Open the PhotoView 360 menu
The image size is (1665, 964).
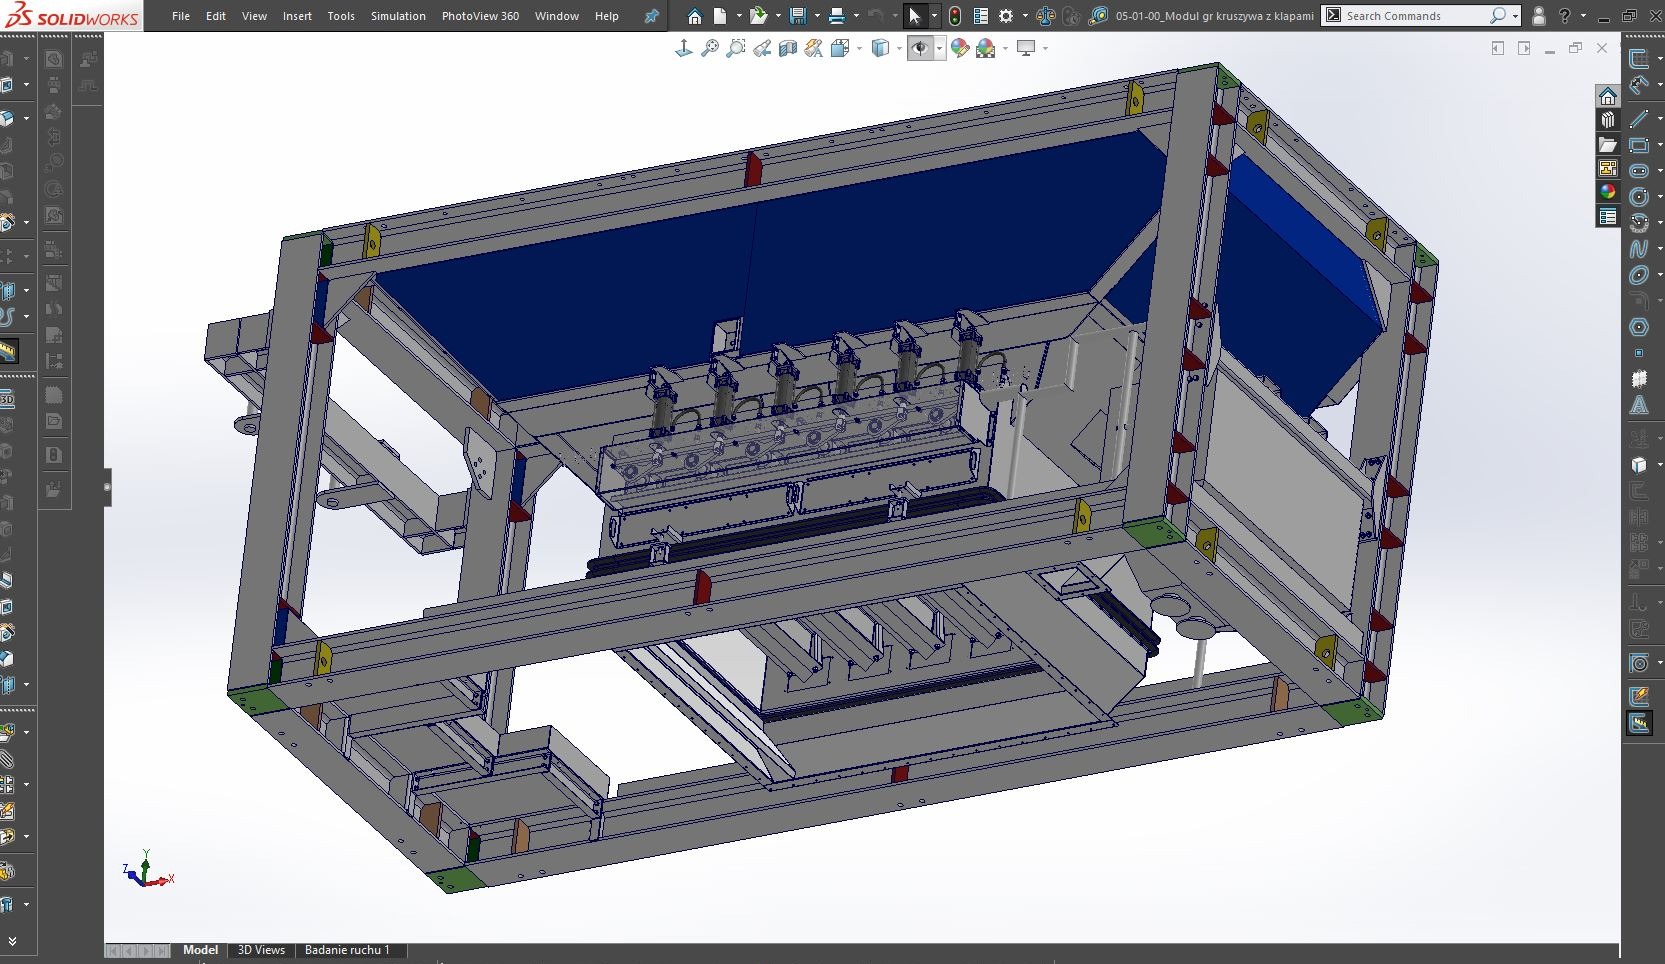480,16
